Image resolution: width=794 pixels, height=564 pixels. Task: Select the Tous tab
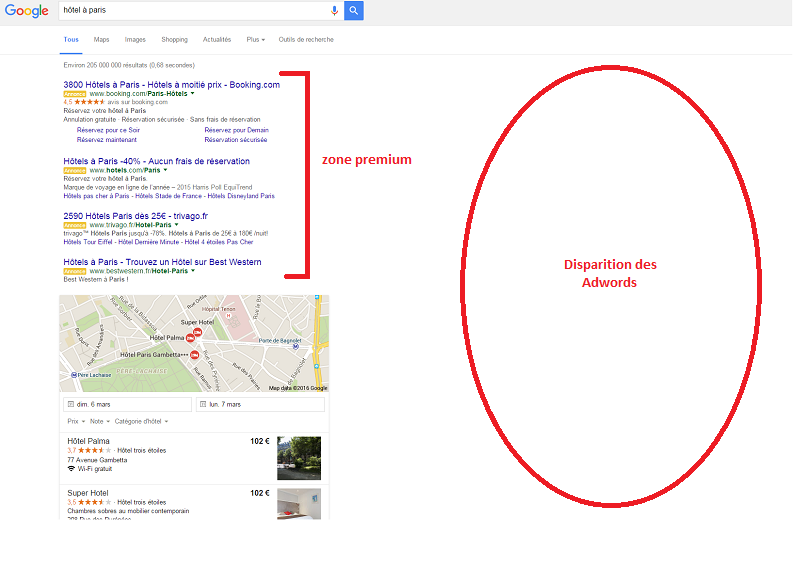(x=71, y=39)
